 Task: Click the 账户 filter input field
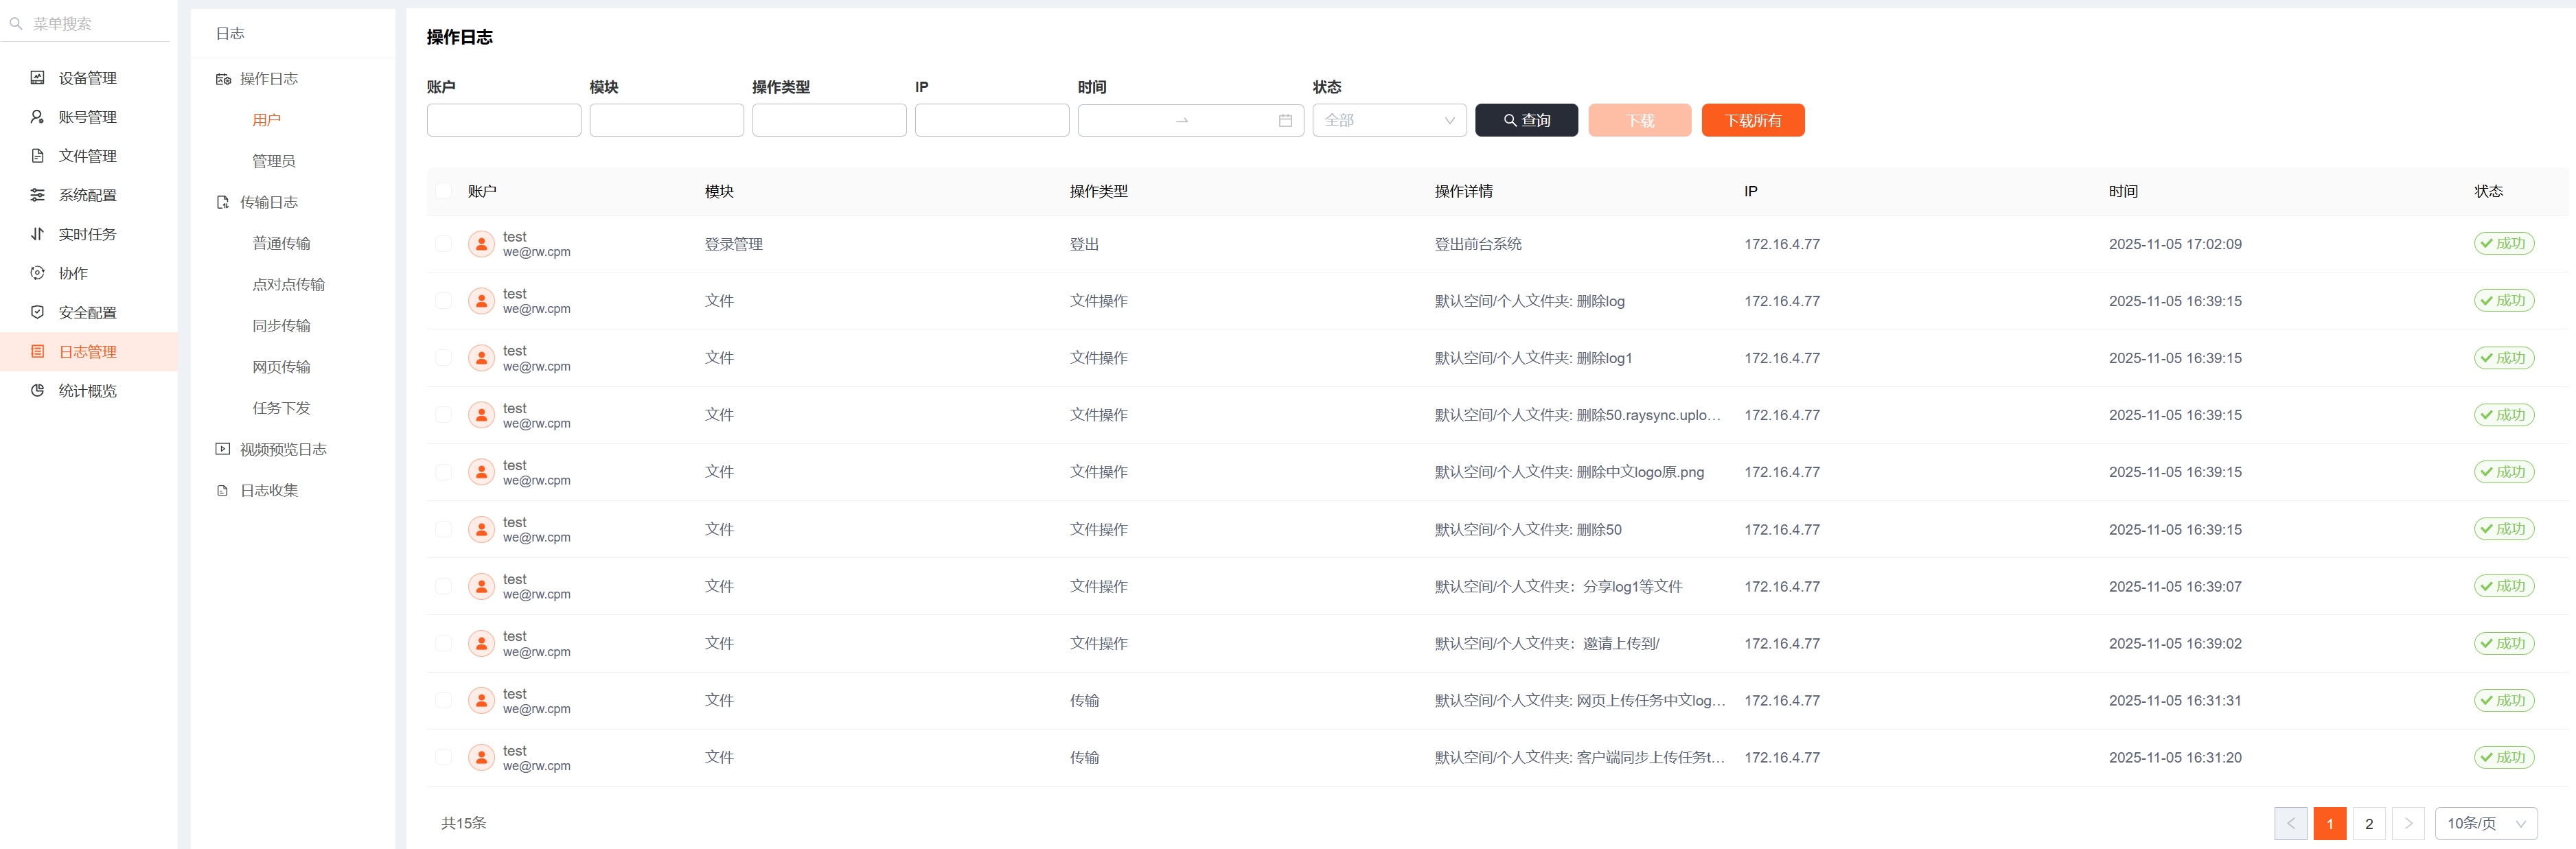point(503,121)
